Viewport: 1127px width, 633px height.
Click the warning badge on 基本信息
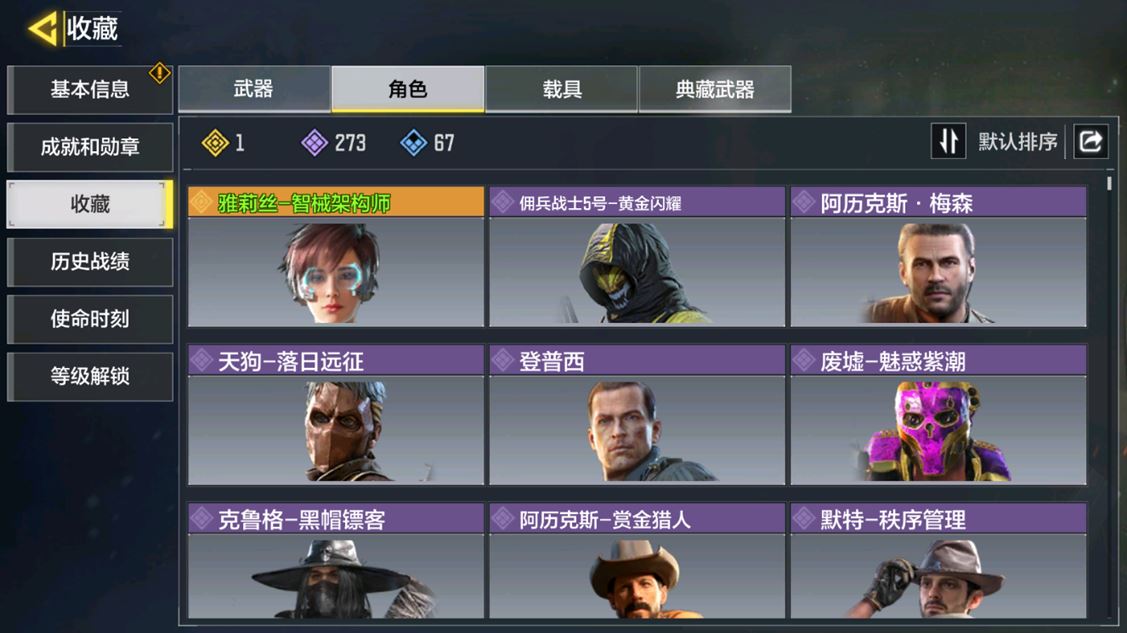click(160, 73)
